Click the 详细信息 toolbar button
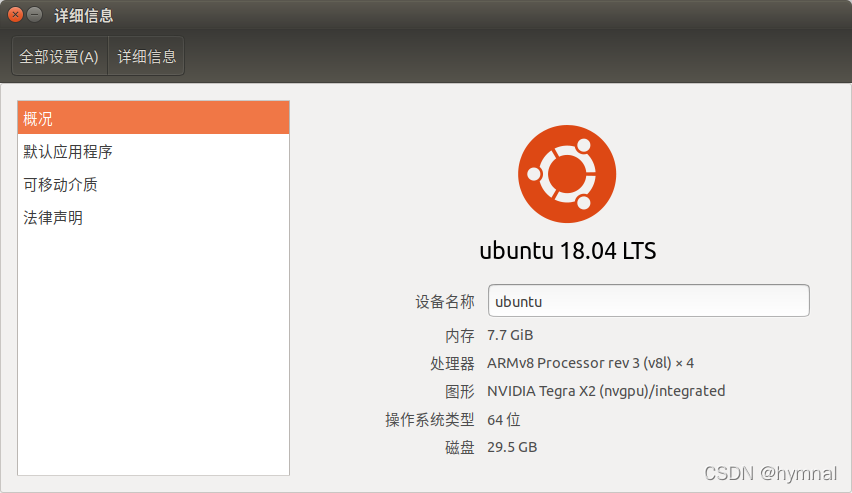Viewport: 852px width, 493px height. (147, 56)
